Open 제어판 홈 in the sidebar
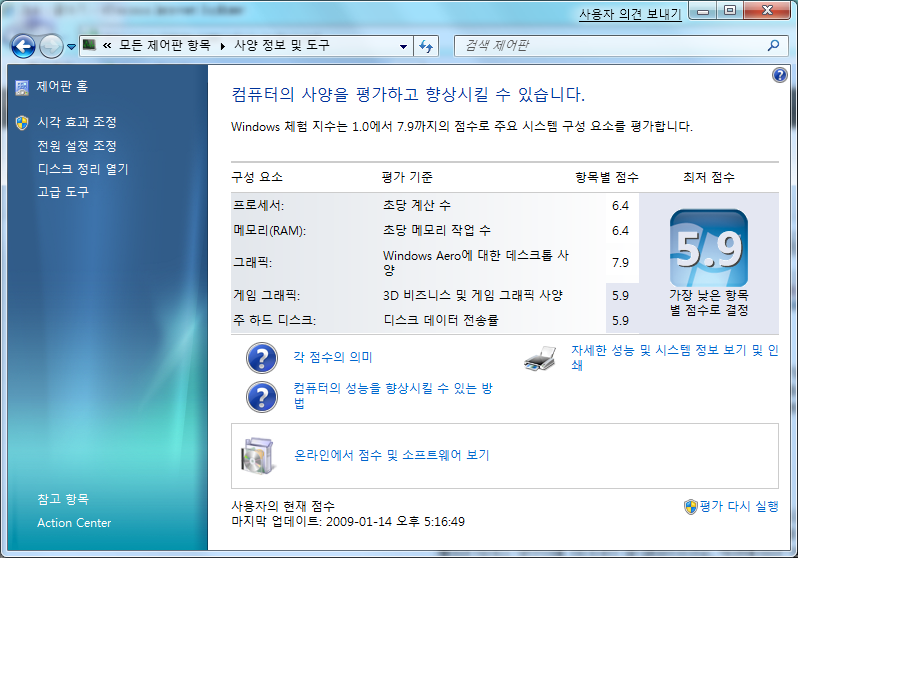The height and width of the screenshot is (700, 914). pos(62,87)
